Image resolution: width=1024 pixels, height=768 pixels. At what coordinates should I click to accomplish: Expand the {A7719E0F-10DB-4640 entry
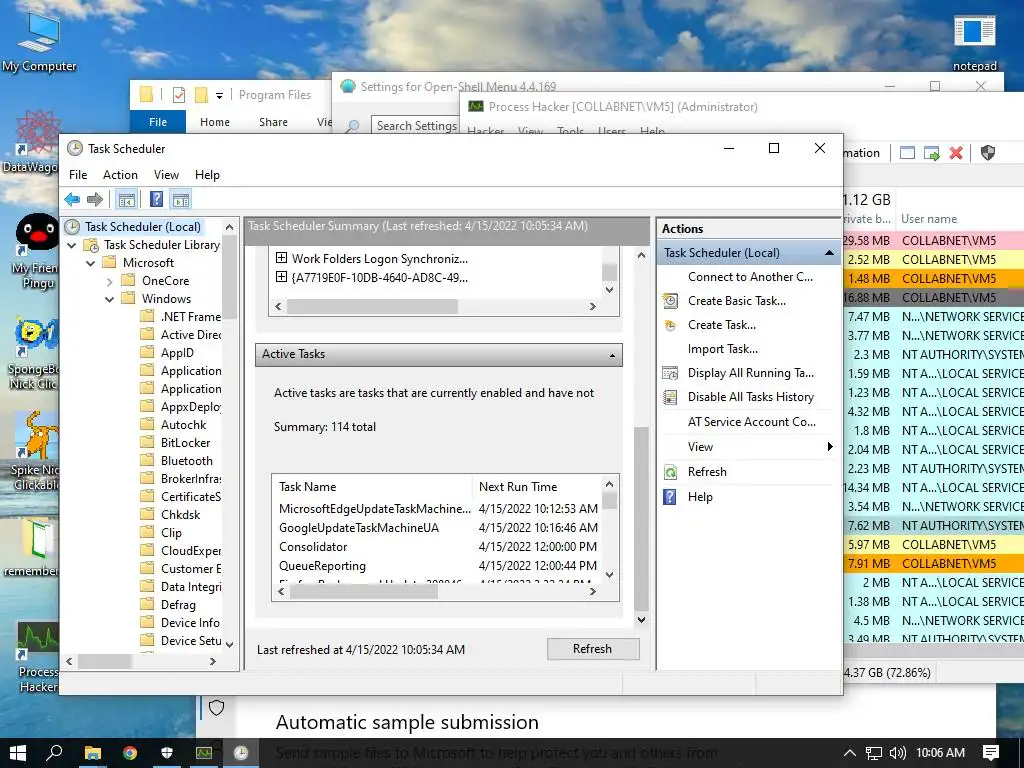(281, 277)
